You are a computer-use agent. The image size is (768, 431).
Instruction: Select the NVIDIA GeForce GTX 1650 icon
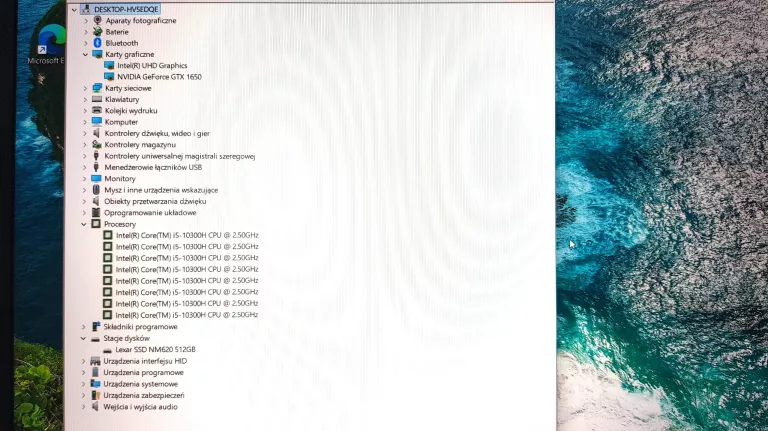tap(109, 77)
